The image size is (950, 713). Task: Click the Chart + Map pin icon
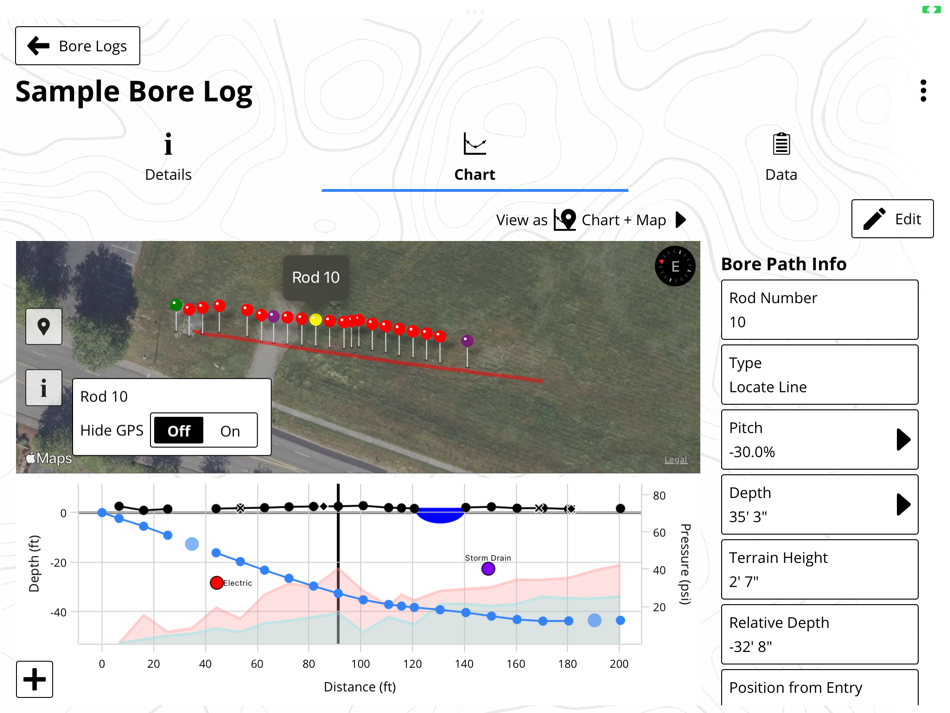click(565, 219)
